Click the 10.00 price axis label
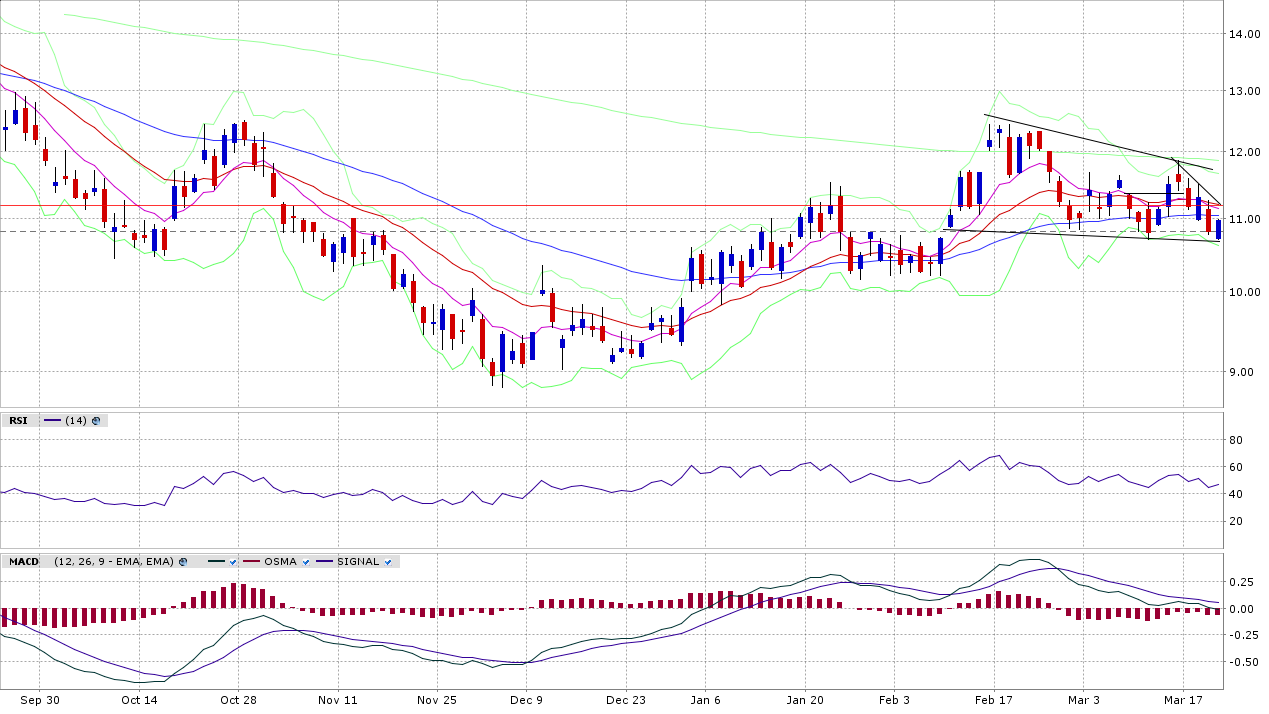The width and height of the screenshot is (1269, 714). pos(1245,292)
